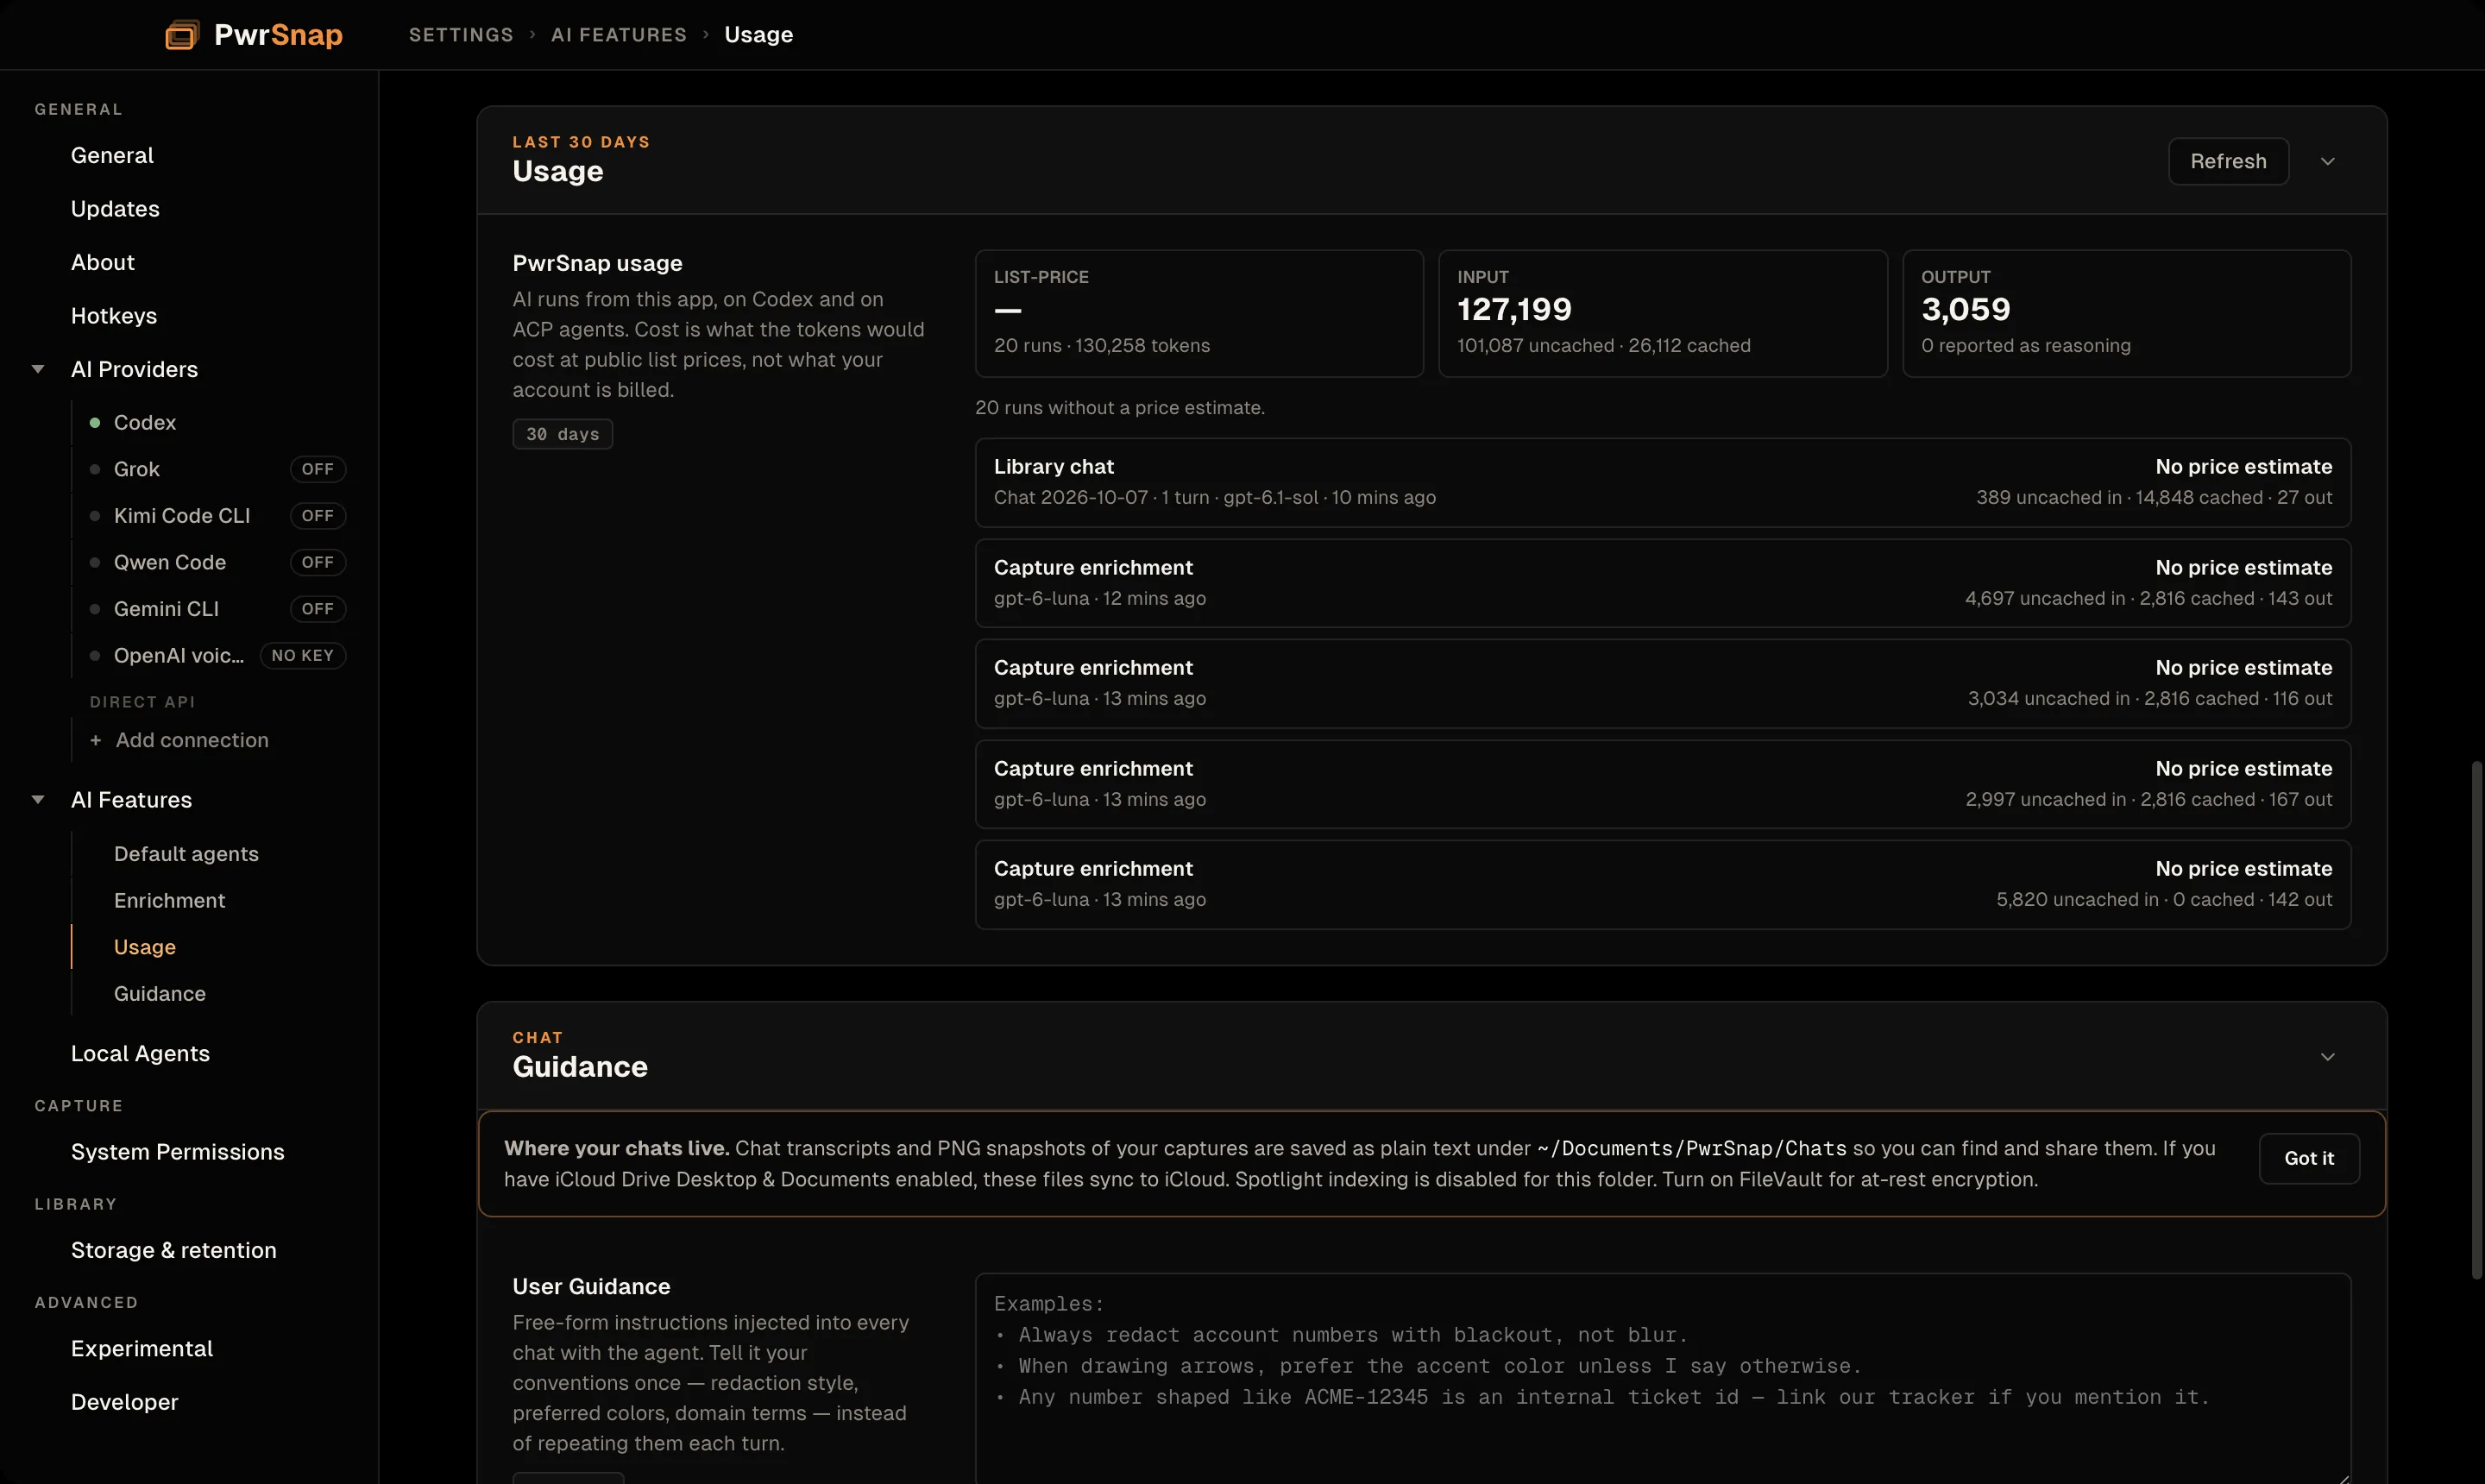Image resolution: width=2485 pixels, height=1484 pixels.
Task: Click the 'User Guidance' heading
Action: 592,1287
